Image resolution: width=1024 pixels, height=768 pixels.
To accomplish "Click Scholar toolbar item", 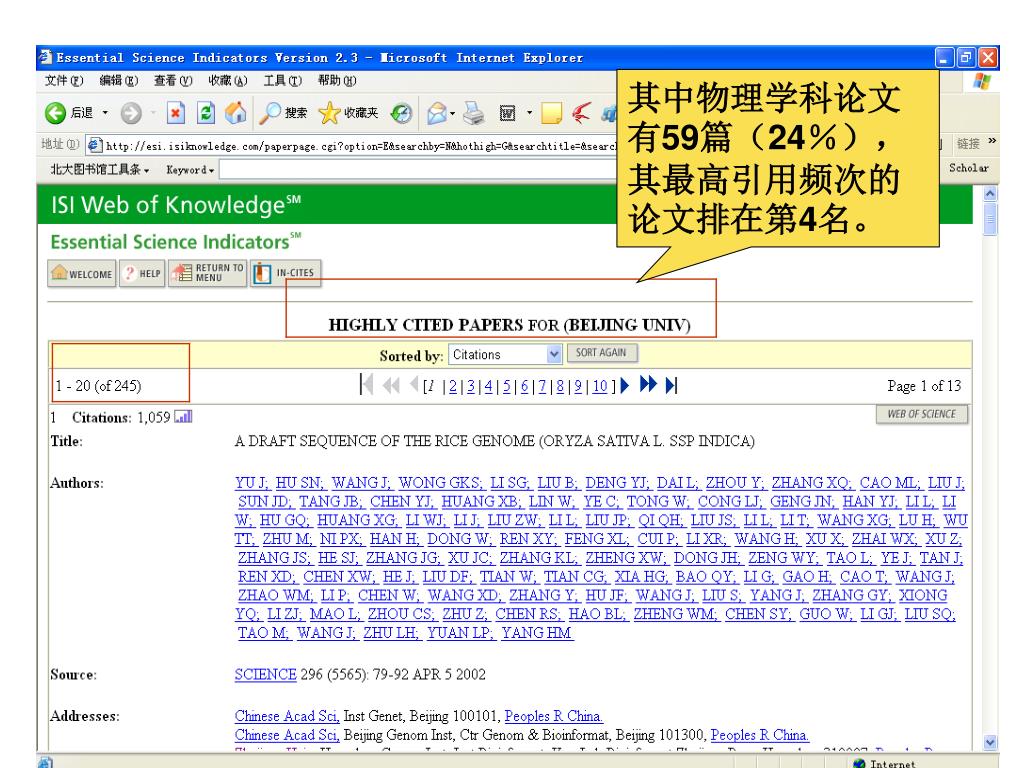I will click(968, 168).
